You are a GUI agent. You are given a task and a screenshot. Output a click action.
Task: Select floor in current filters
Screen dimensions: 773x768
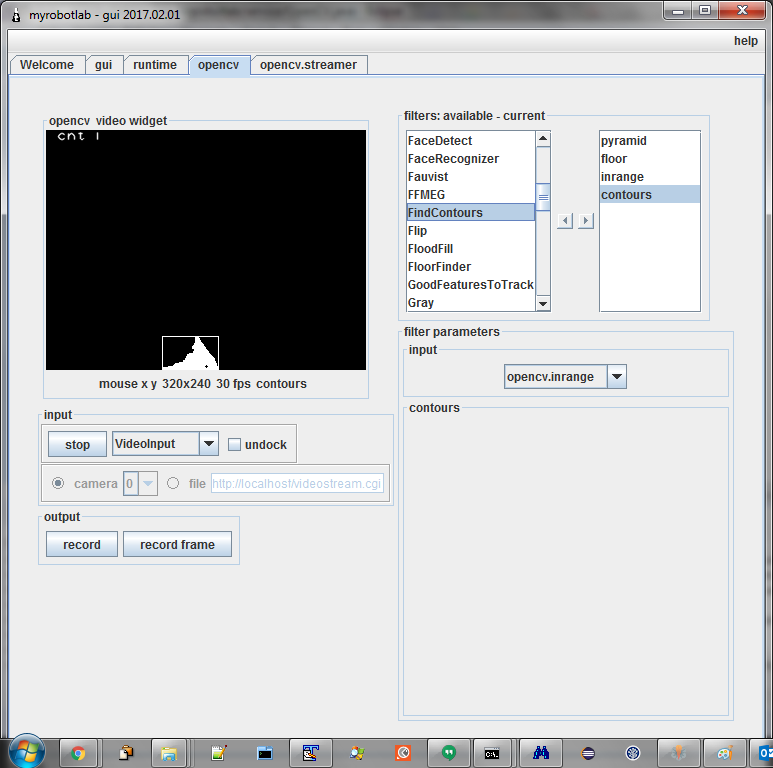click(650, 159)
